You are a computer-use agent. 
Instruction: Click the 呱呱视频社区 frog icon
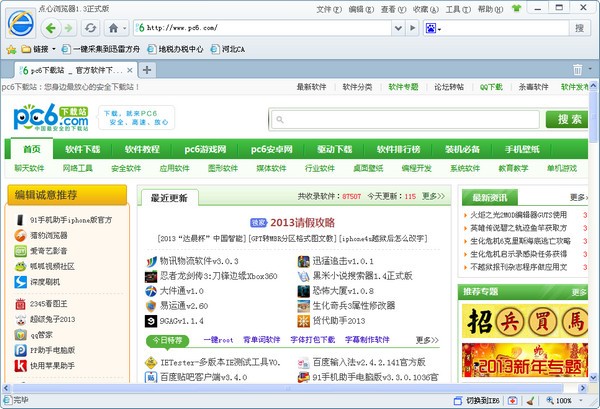coord(20,266)
